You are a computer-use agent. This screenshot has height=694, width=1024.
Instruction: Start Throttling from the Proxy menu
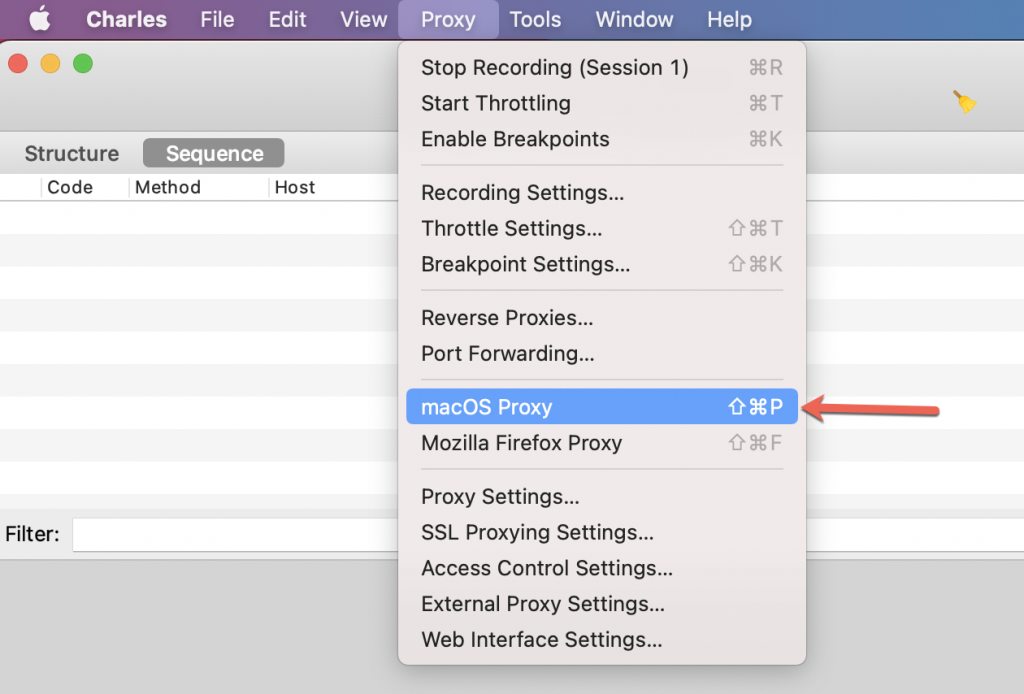[601, 103]
